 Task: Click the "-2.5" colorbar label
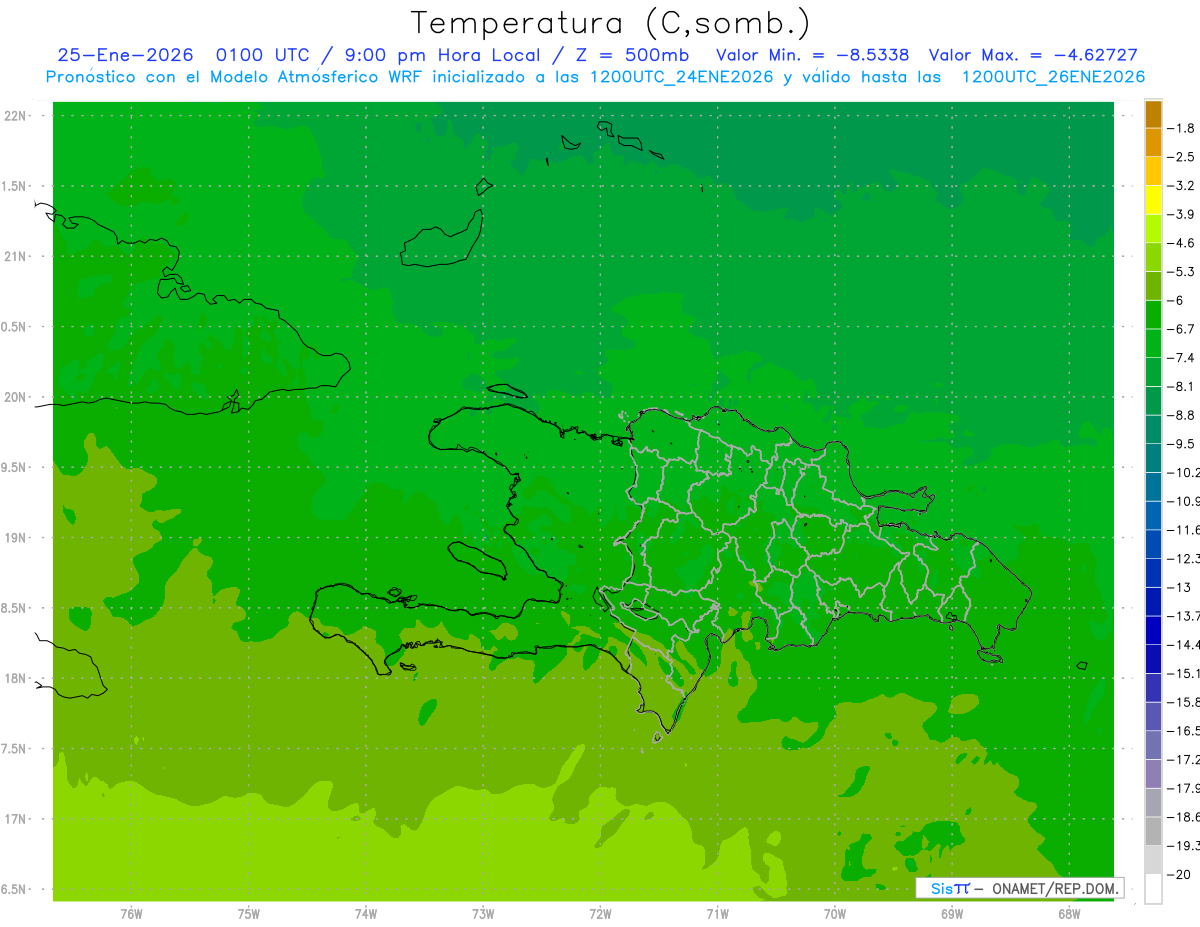click(1181, 157)
